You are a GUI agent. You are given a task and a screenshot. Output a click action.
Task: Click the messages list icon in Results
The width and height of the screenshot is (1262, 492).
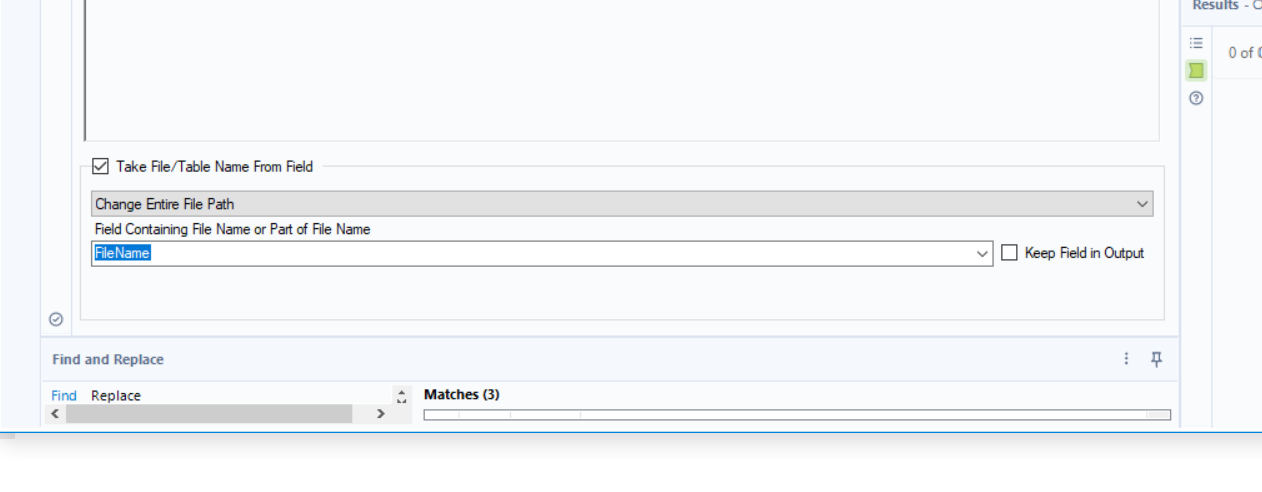[x=1196, y=43]
